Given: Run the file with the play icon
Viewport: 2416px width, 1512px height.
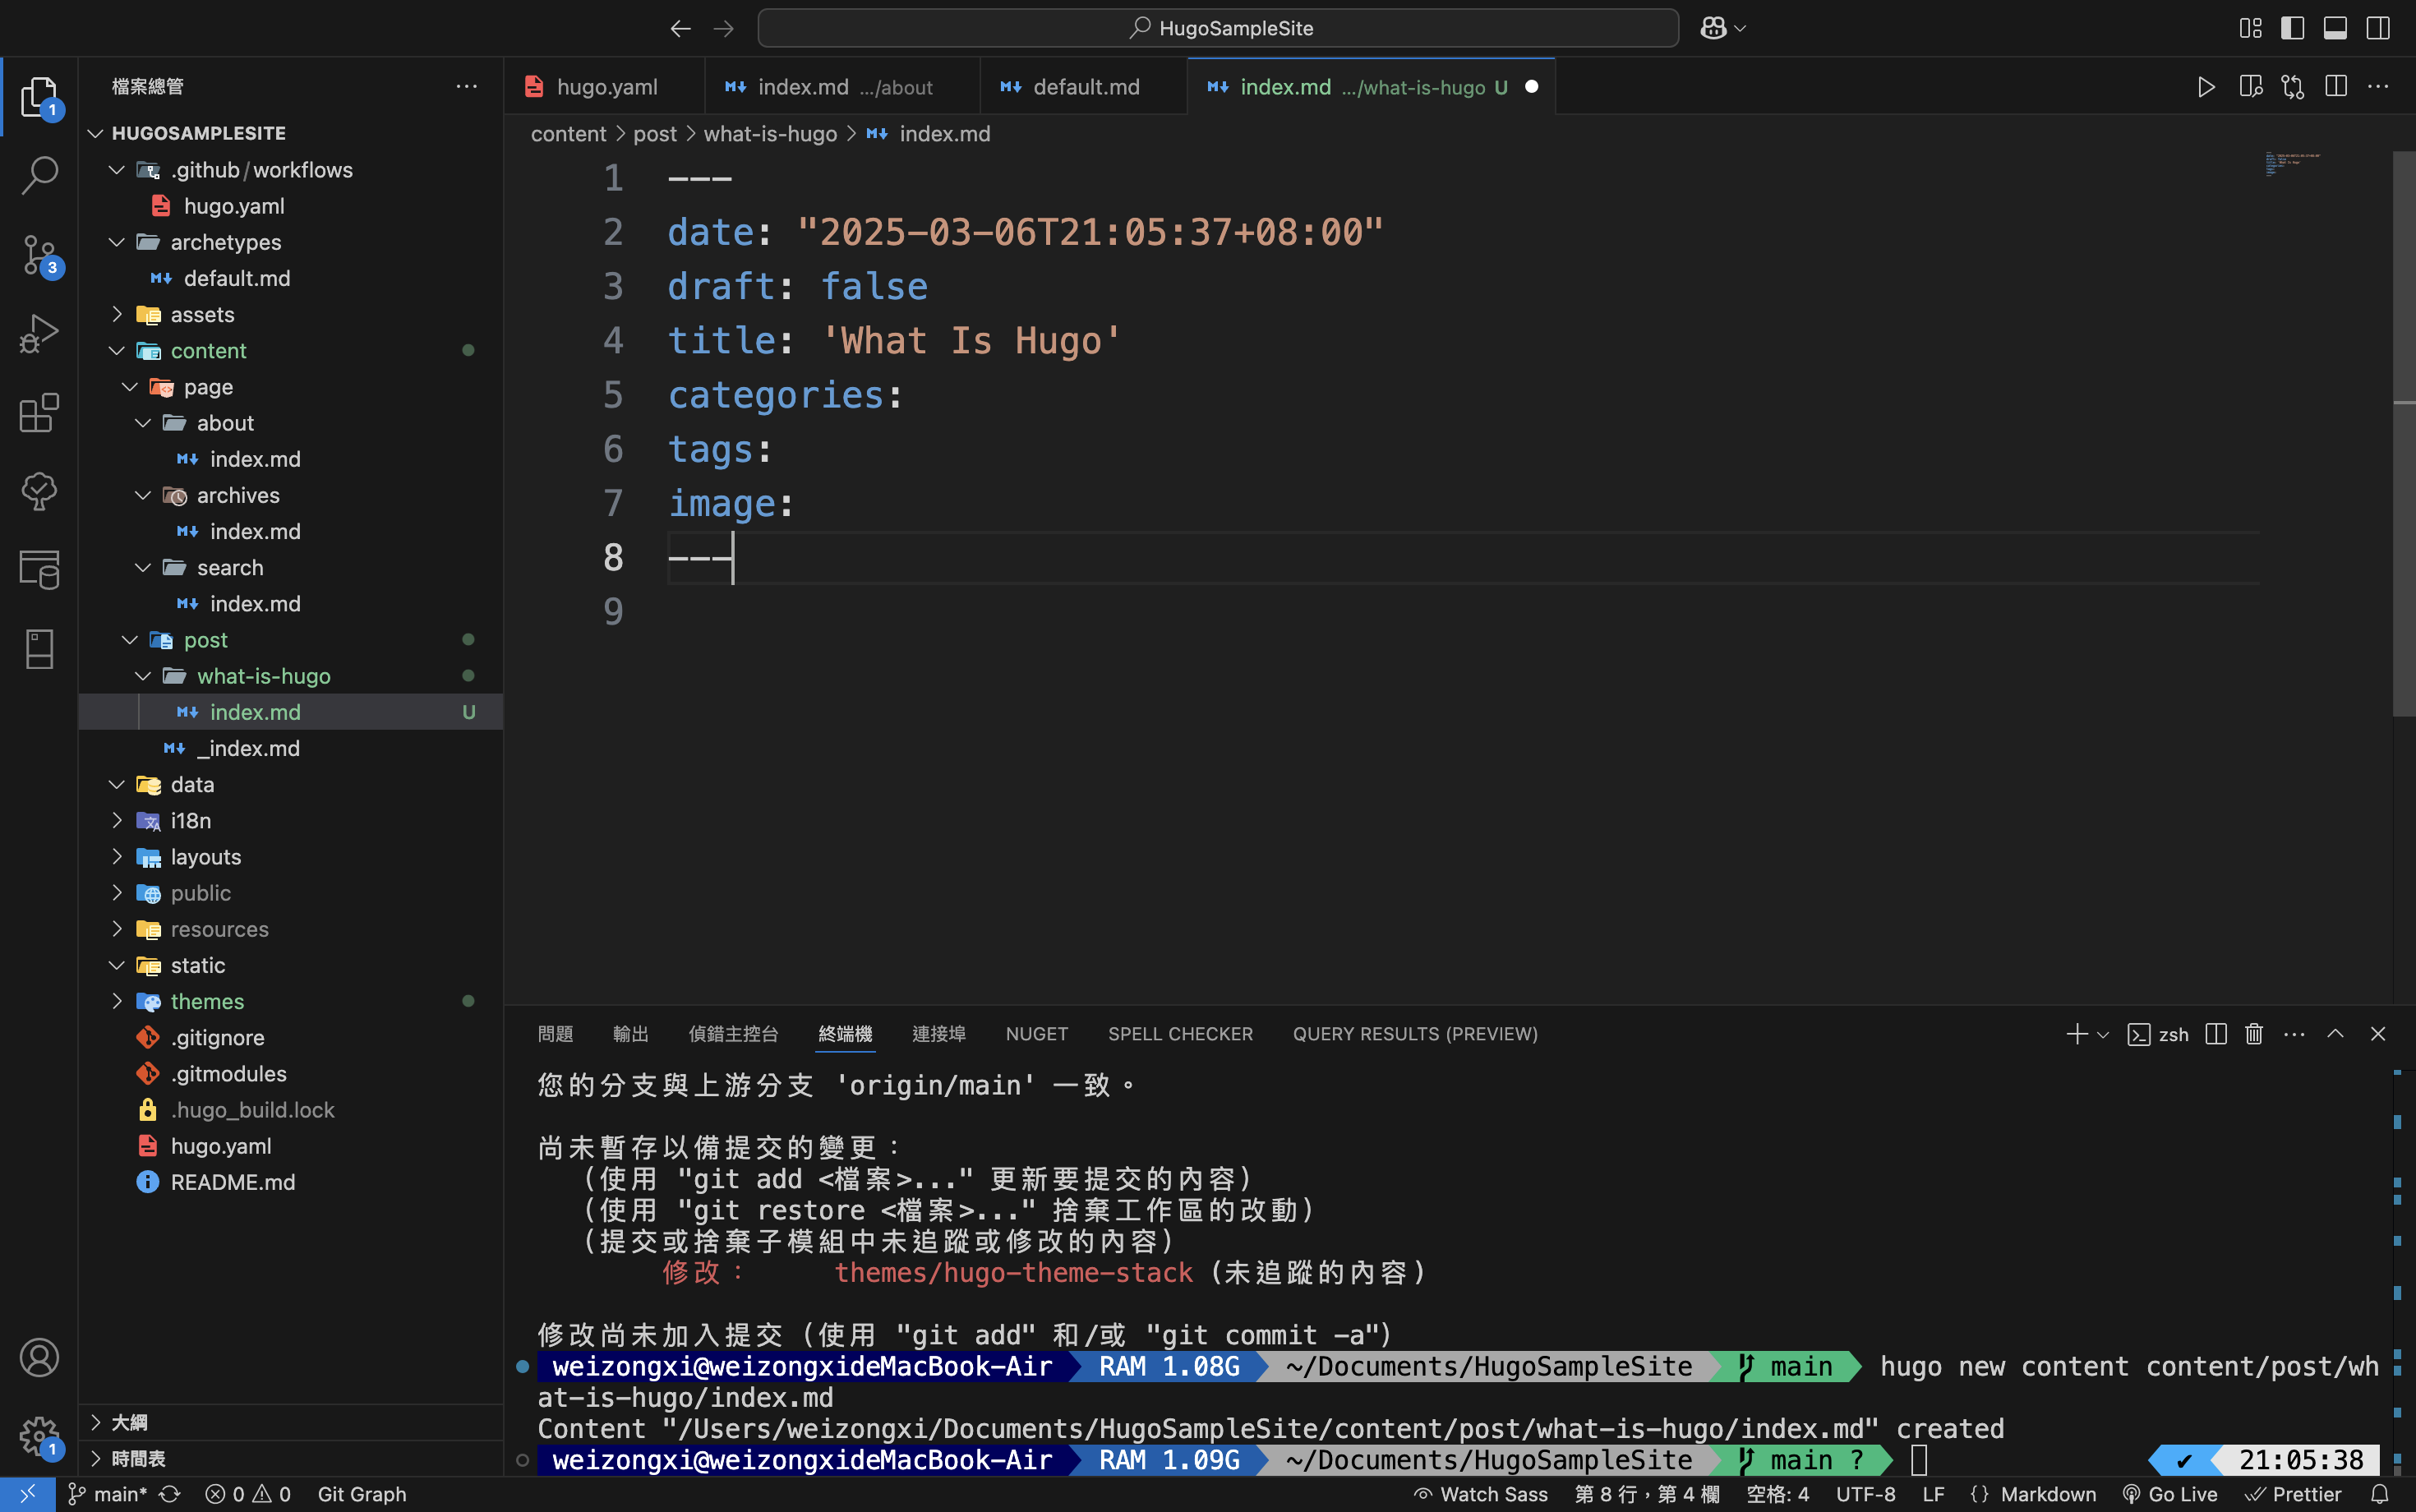Looking at the screenshot, I should [x=2206, y=87].
